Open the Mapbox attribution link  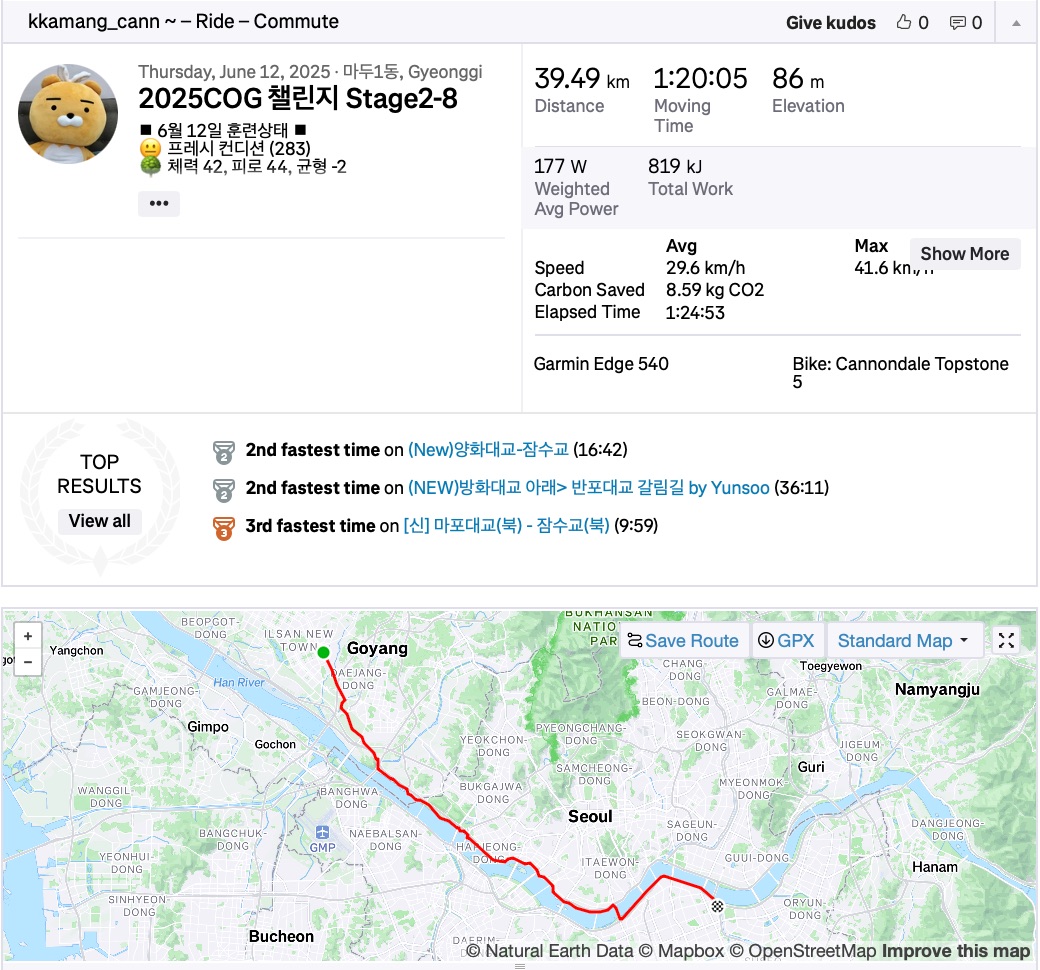click(681, 951)
